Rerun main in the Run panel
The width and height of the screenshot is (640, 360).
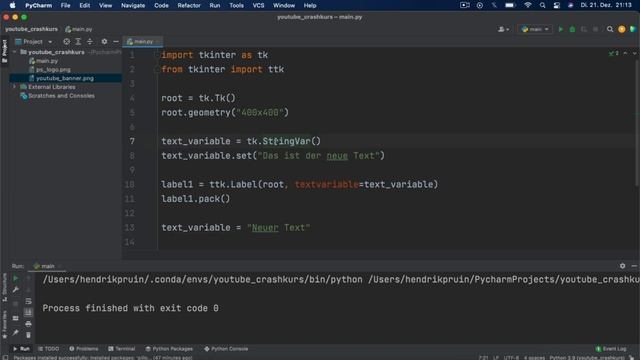[x=16, y=279]
